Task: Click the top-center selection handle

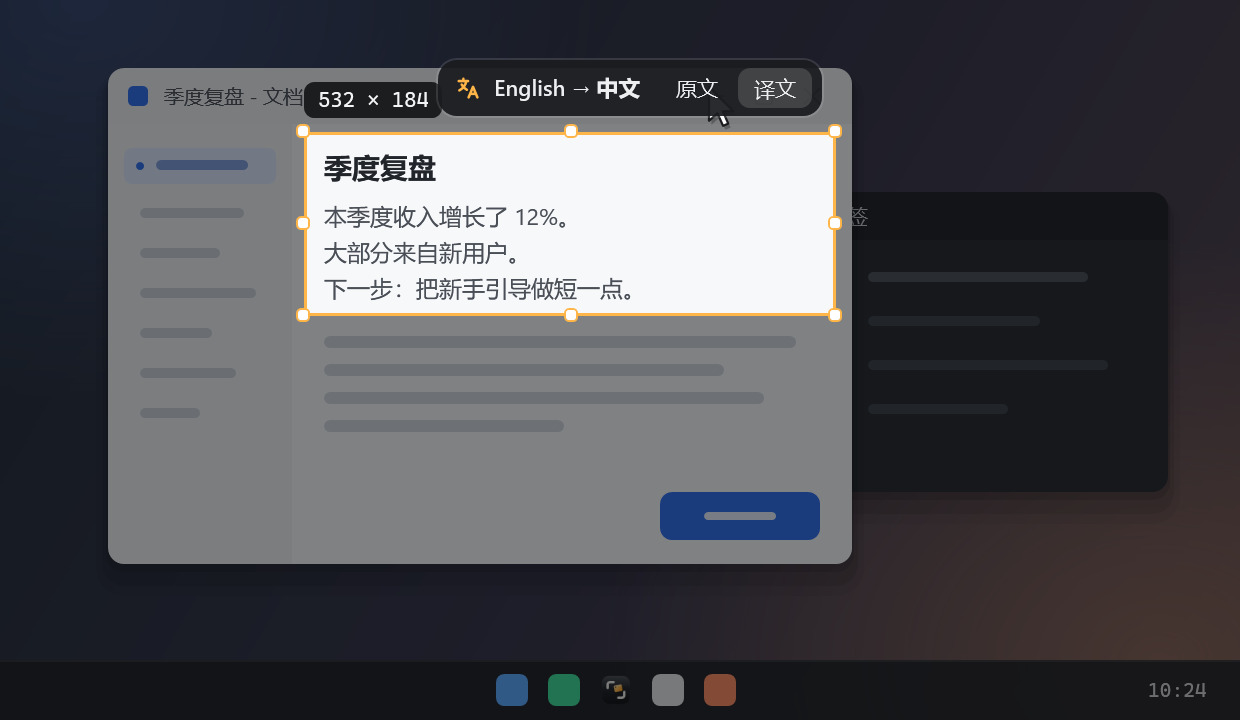Action: pyautogui.click(x=571, y=131)
